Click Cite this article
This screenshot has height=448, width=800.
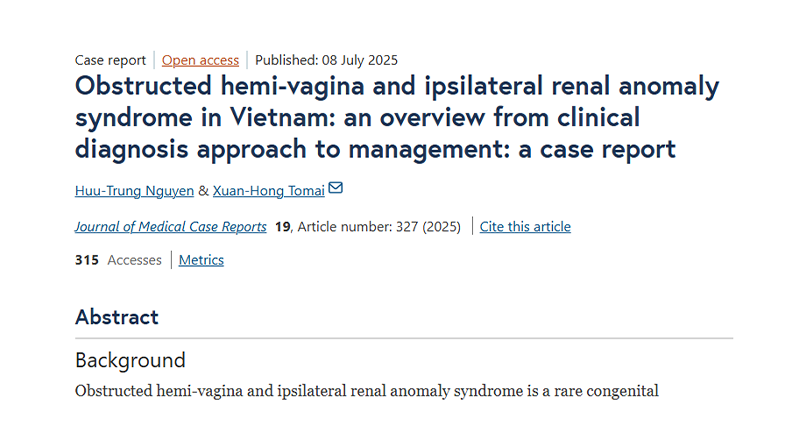click(525, 227)
